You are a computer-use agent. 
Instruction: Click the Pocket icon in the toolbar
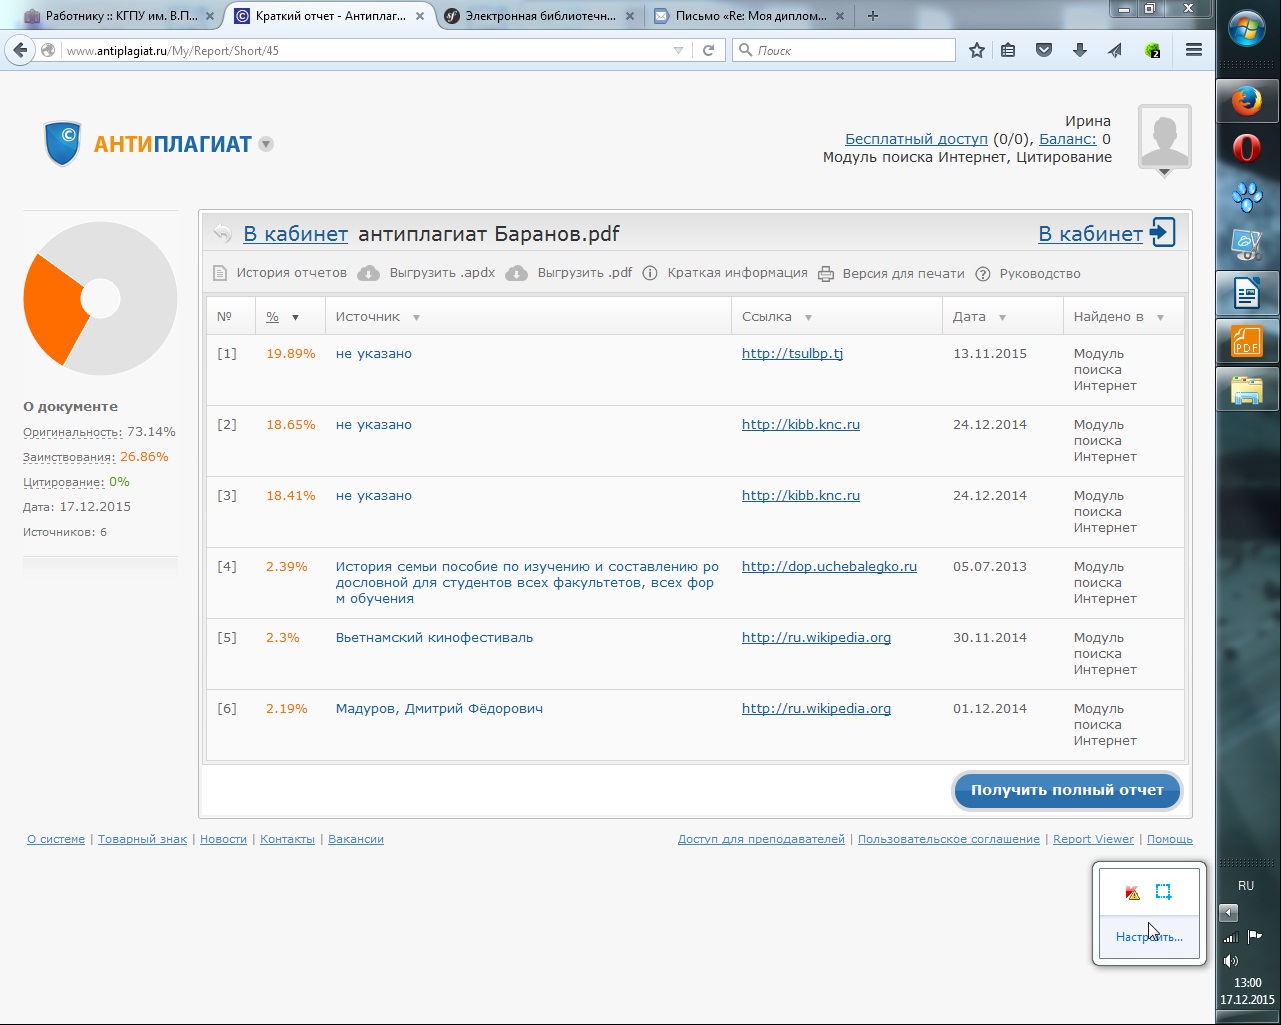(1044, 50)
